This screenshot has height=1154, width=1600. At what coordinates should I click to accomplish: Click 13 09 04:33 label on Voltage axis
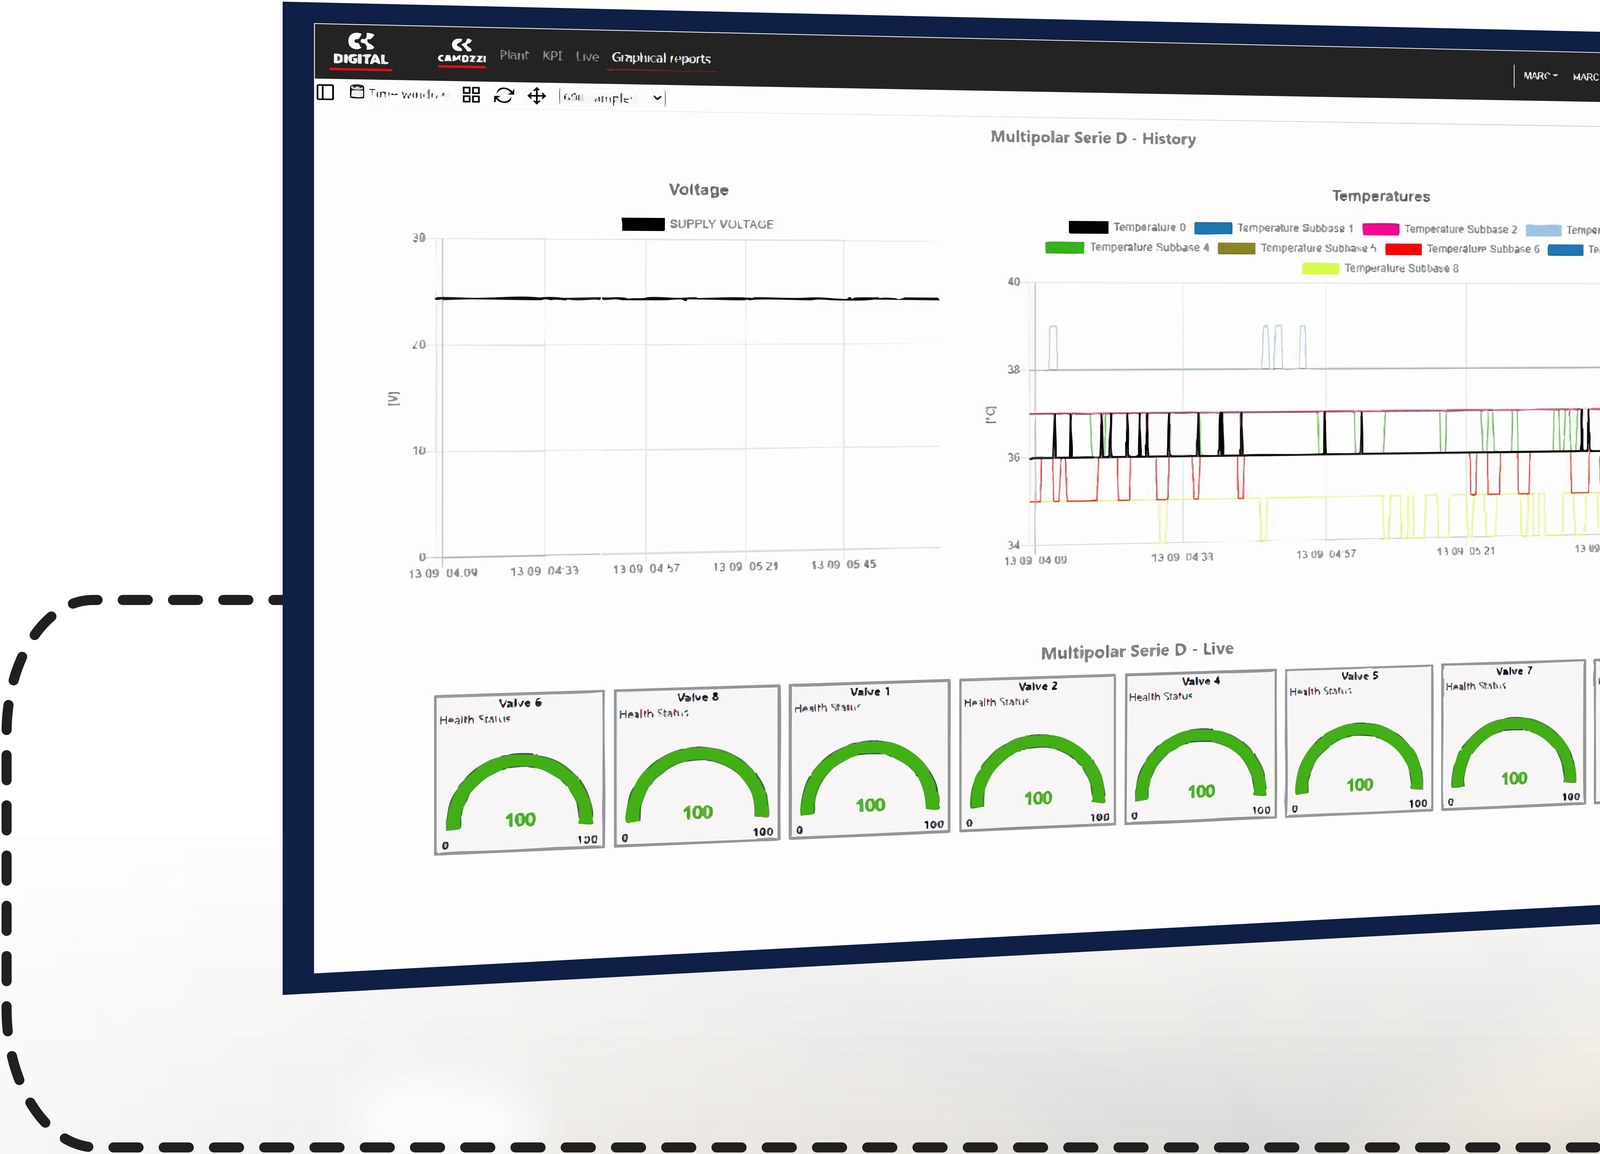click(544, 571)
